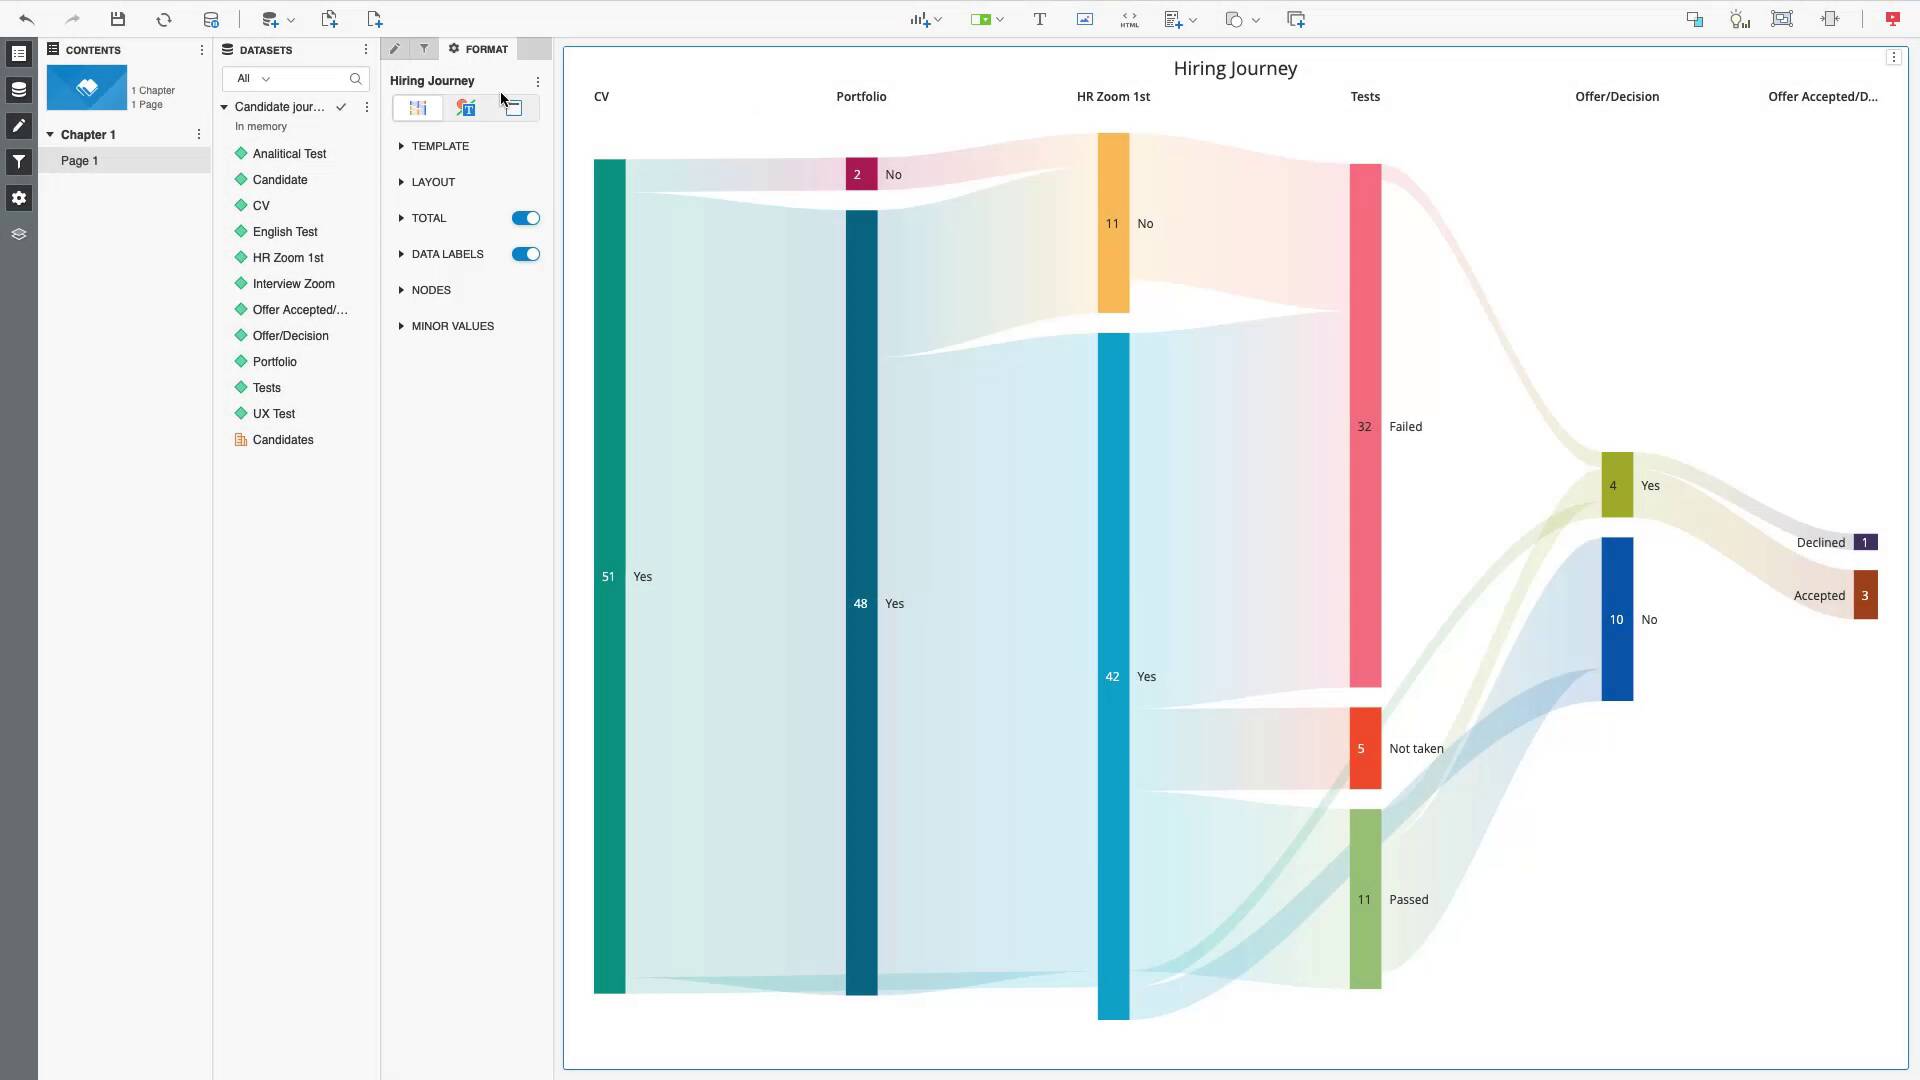The height and width of the screenshot is (1080, 1920).
Task: Switch to the FORMAT tab
Action: point(479,49)
